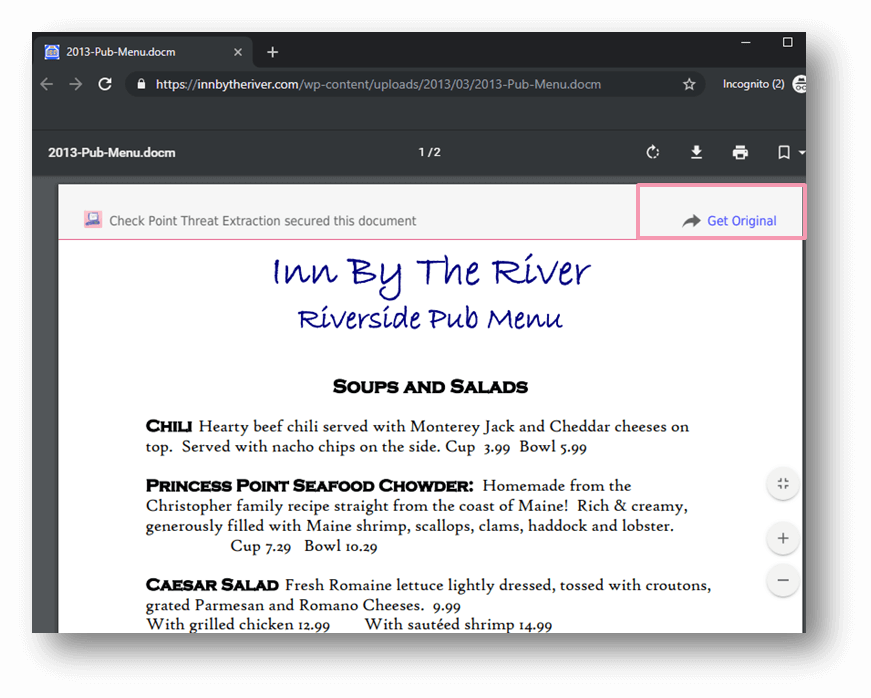Click the 'Incognito (2)' label
Image resolution: width=871 pixels, height=698 pixels.
[753, 84]
